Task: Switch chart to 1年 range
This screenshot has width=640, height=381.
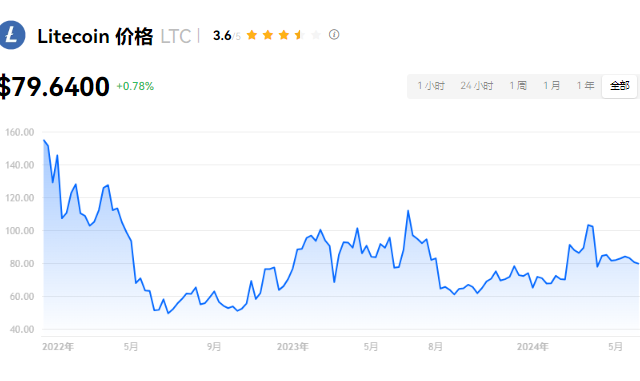Action: (585, 86)
